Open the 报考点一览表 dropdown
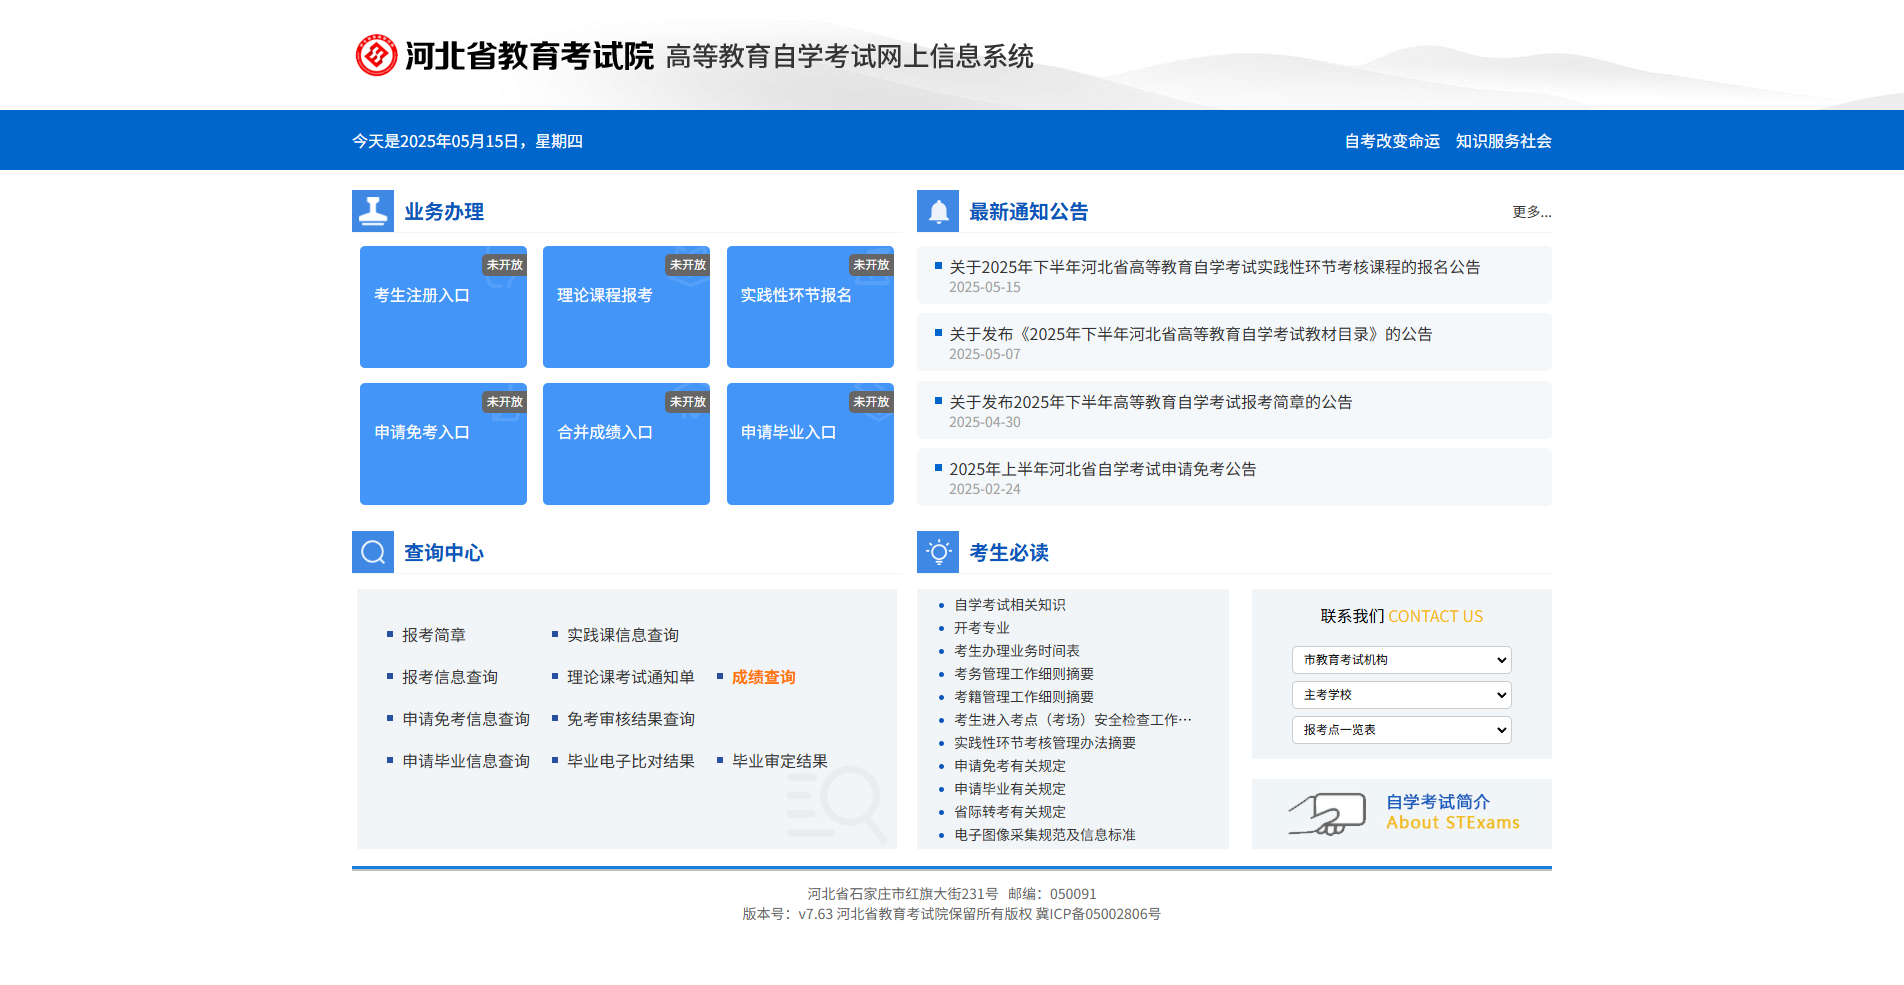The width and height of the screenshot is (1904, 985). 1401,730
